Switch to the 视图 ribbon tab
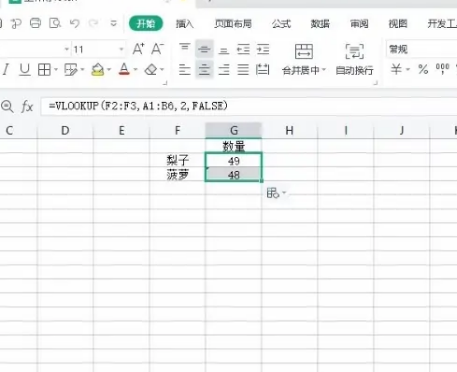This screenshot has height=372, width=457. (398, 24)
